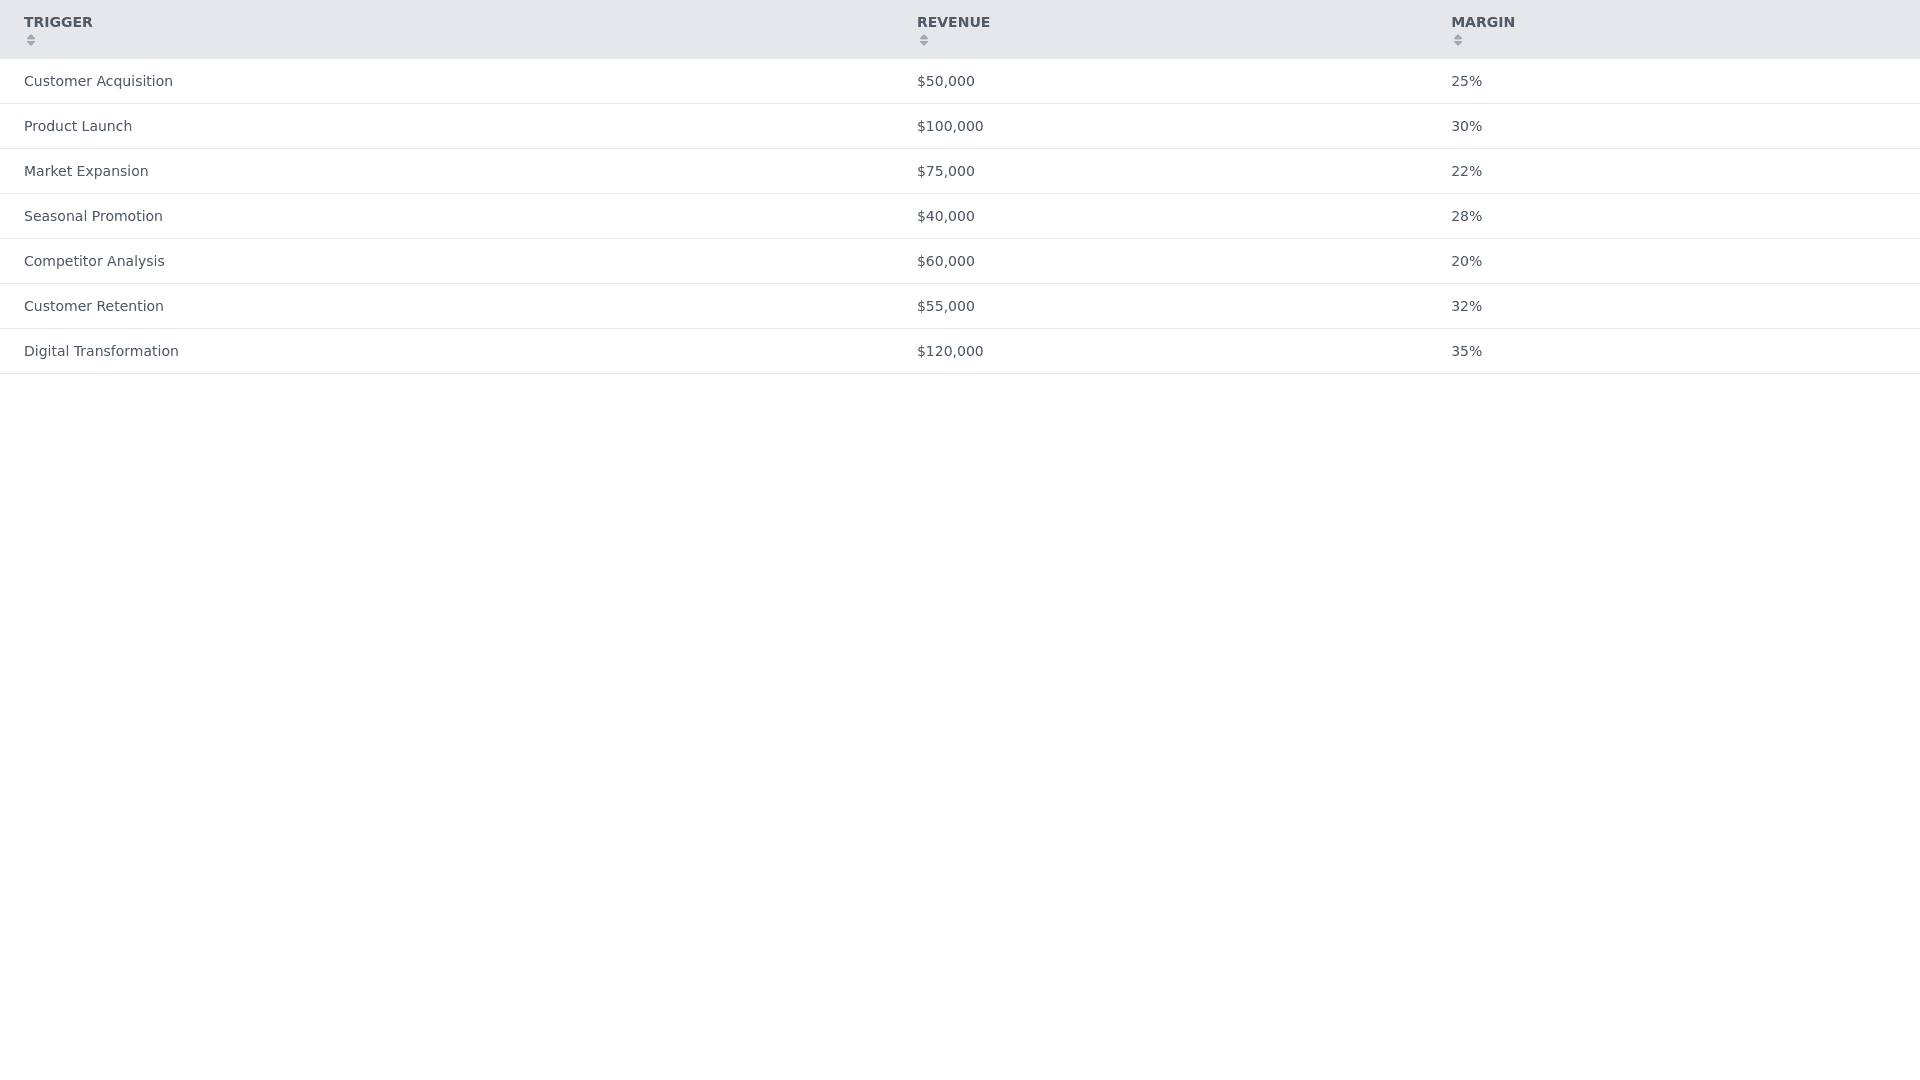1920x1080 pixels.
Task: Click the Margin column sort icon
Action: coord(1458,41)
